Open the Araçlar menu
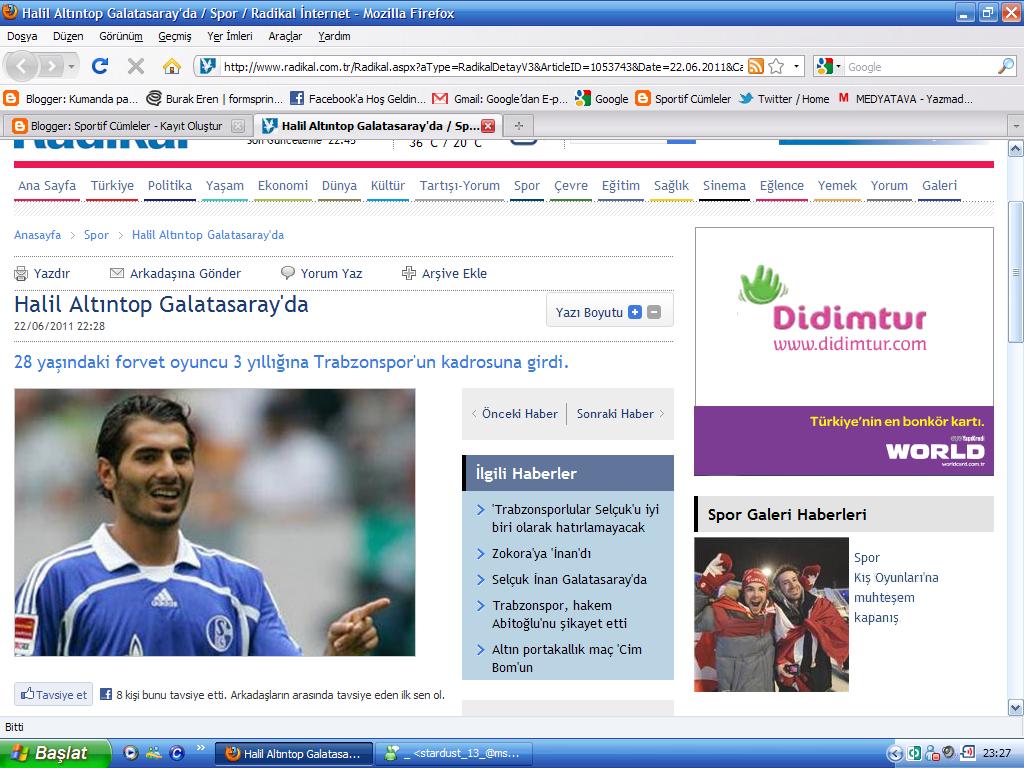 [285, 36]
